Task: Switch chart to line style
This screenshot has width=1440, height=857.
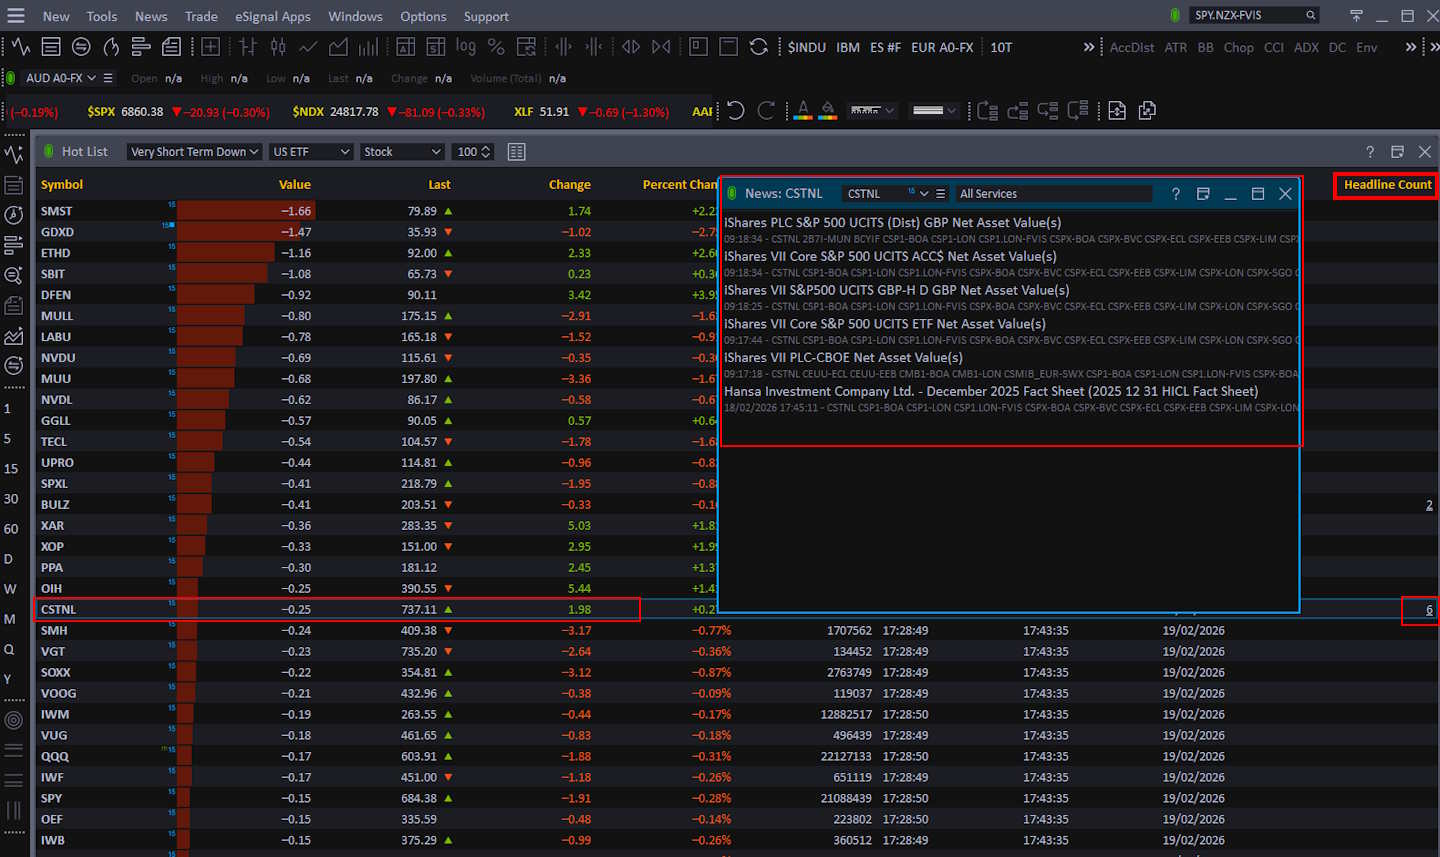Action: (x=308, y=47)
